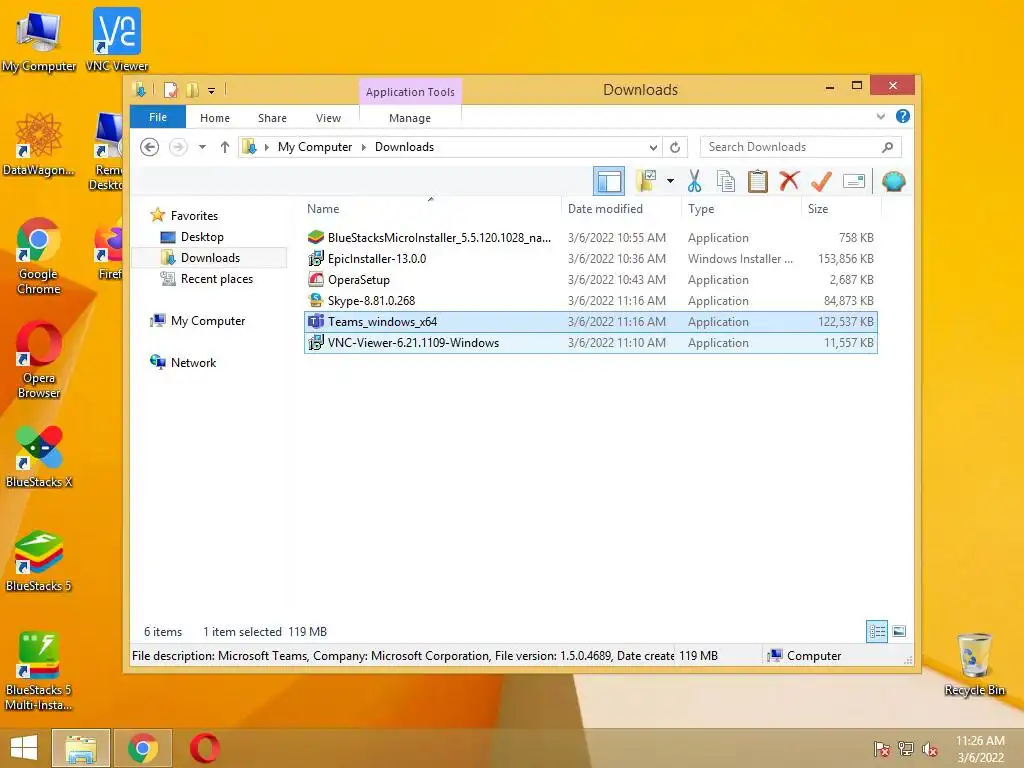
Task: Toggle the navigation pane layout button
Action: coord(609,181)
